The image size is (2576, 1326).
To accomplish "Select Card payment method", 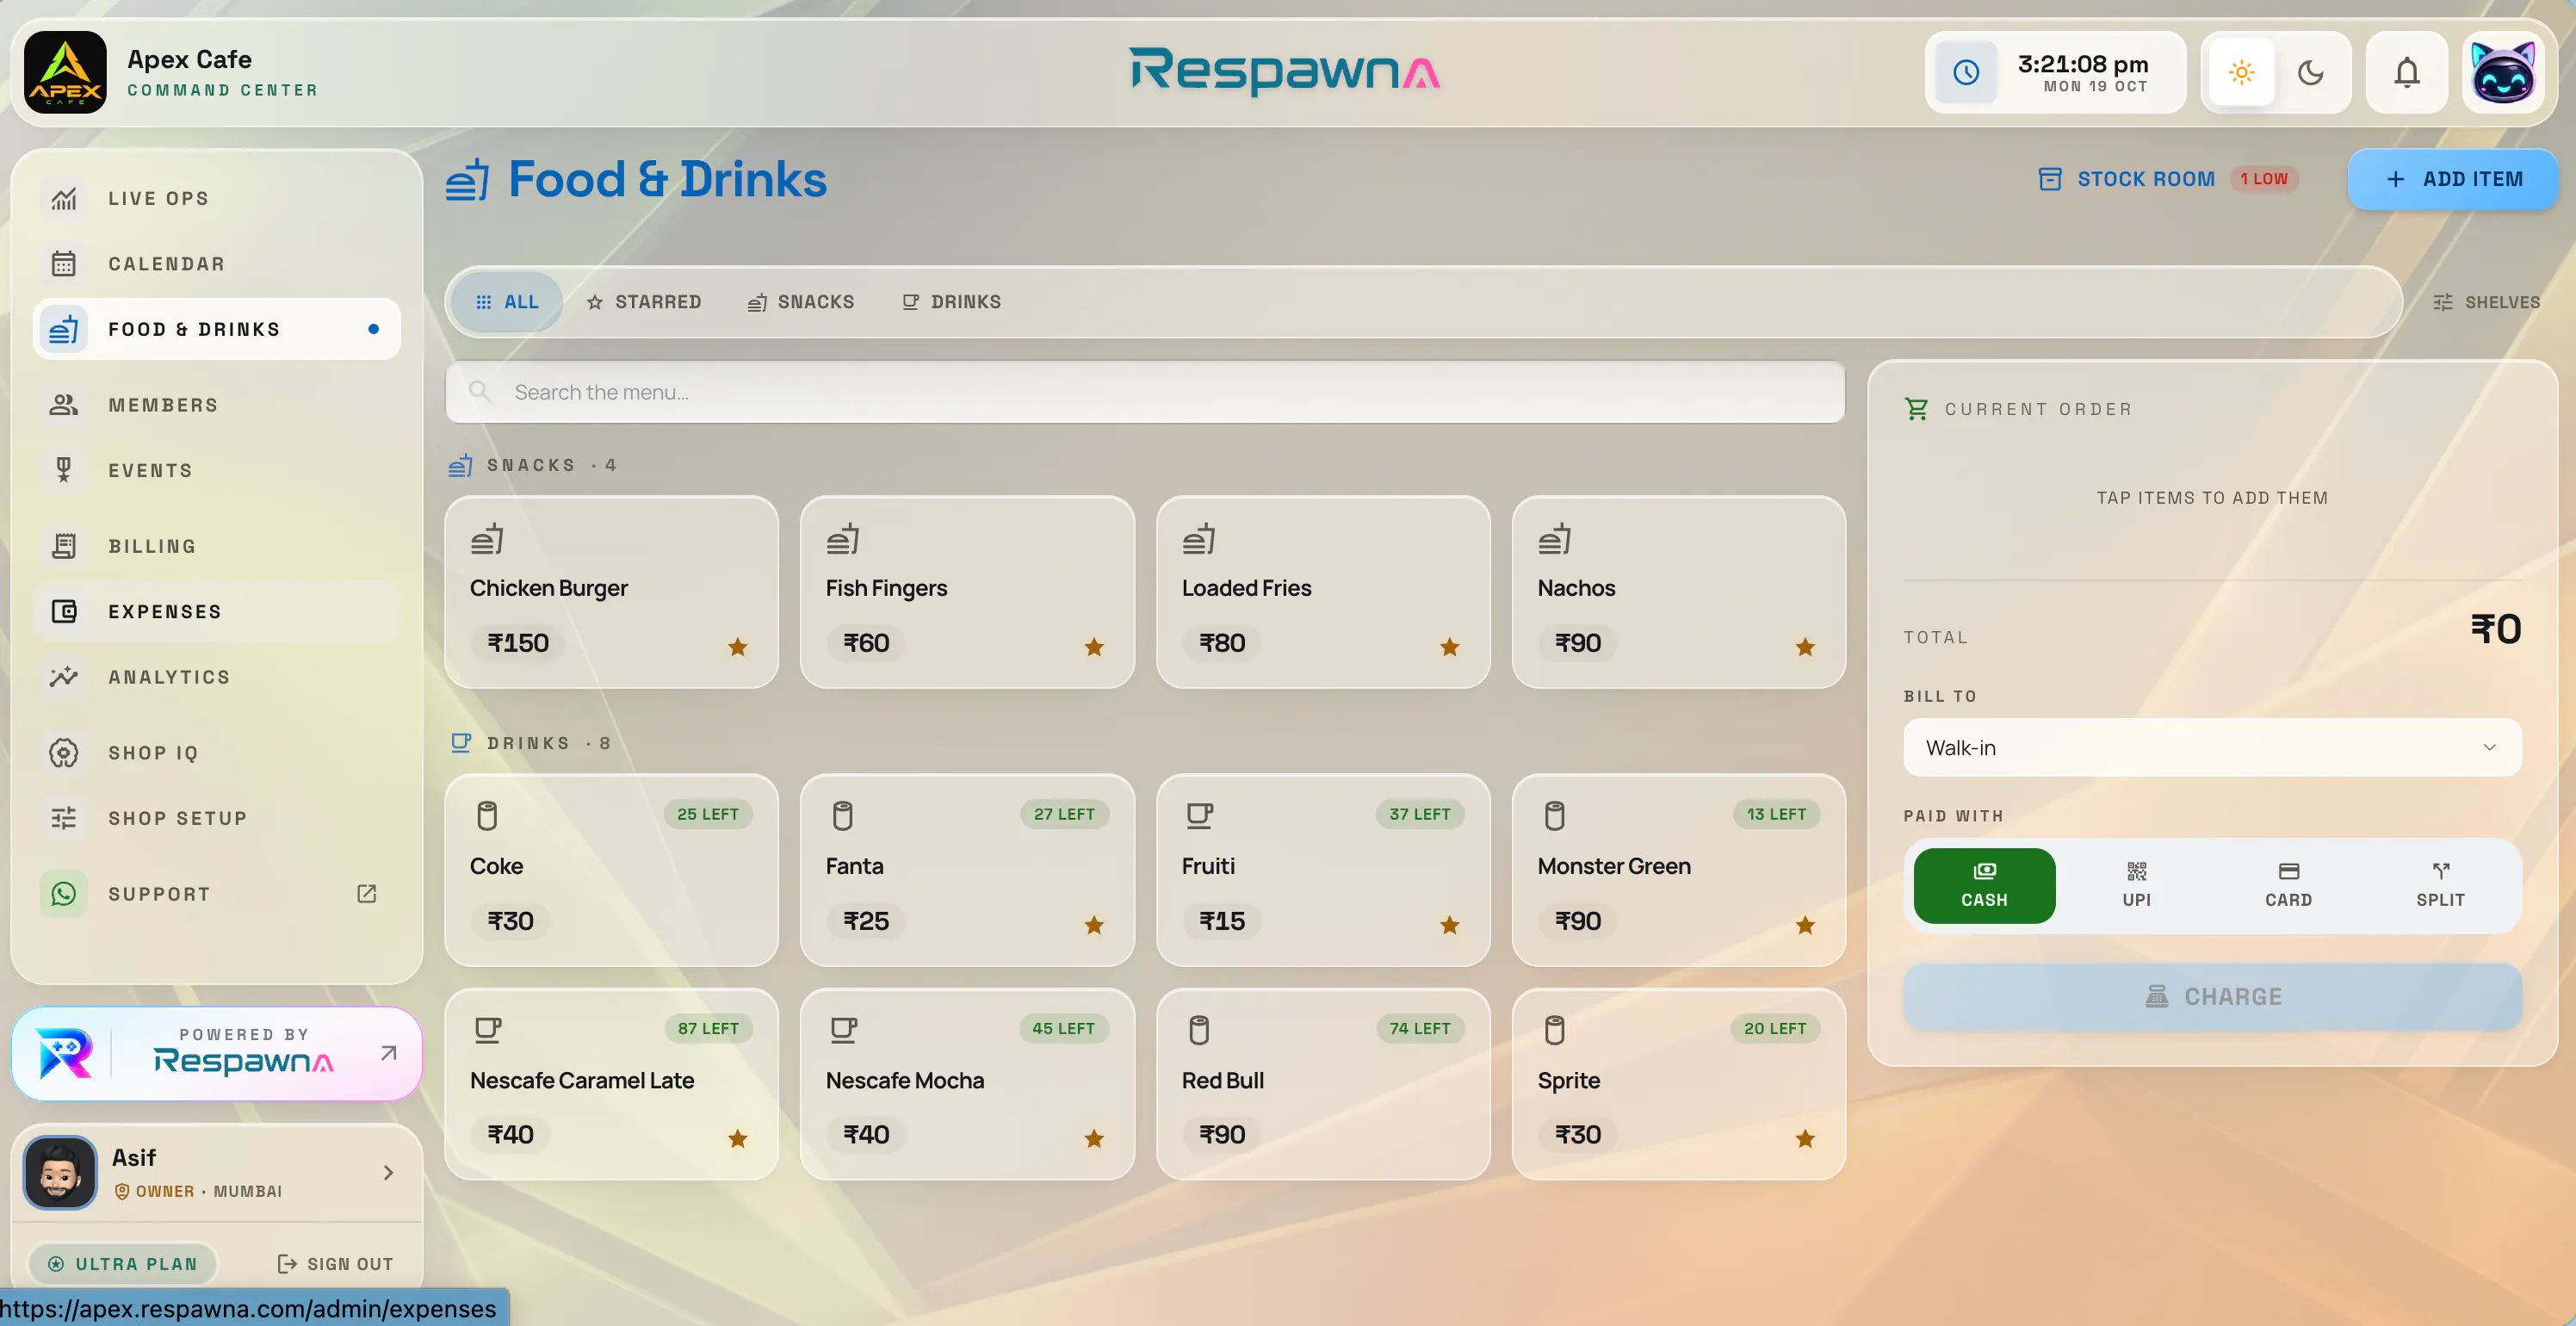I will (2288, 885).
